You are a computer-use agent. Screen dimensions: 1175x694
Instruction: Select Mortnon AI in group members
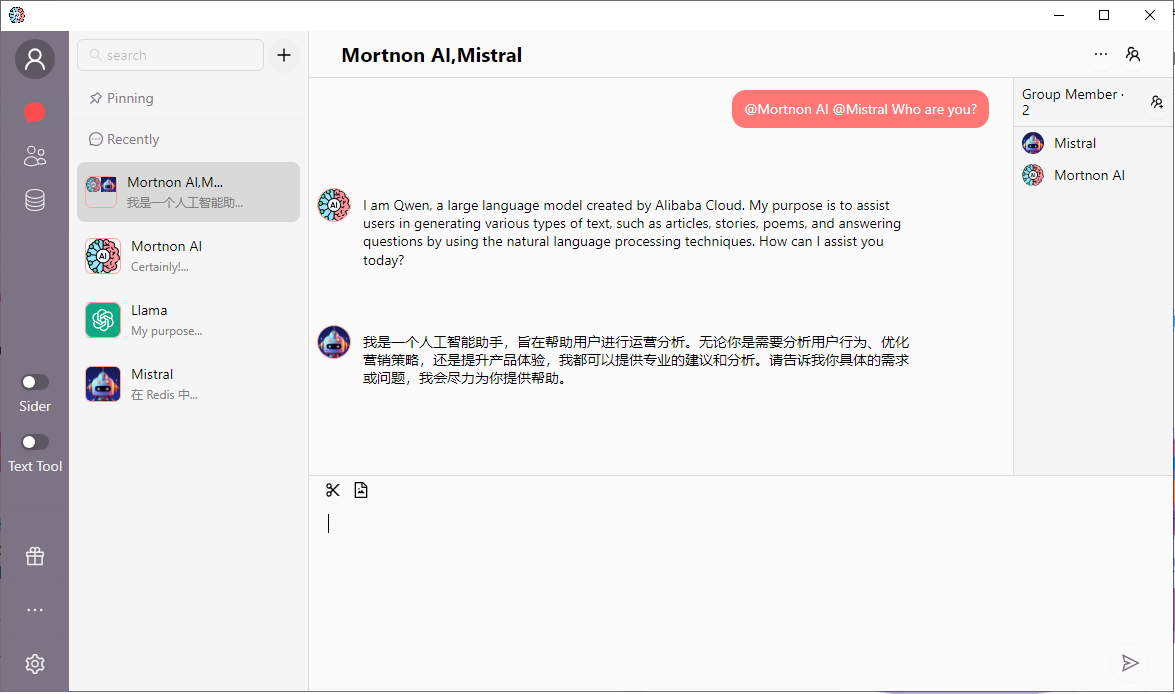1088,175
